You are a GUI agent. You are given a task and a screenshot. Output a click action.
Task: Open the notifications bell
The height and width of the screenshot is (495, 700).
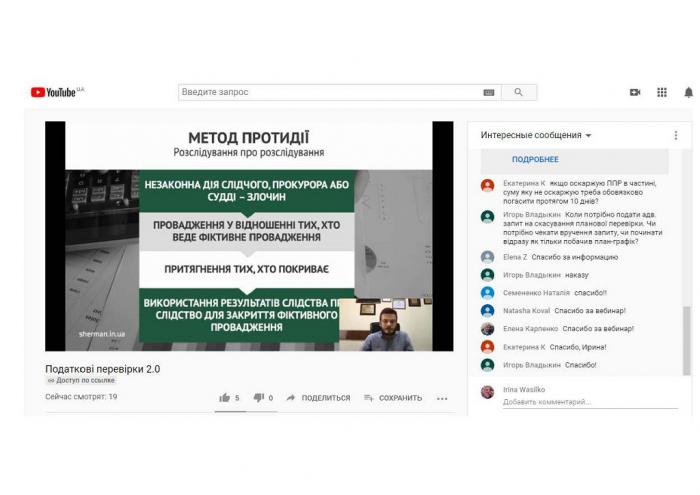(688, 92)
